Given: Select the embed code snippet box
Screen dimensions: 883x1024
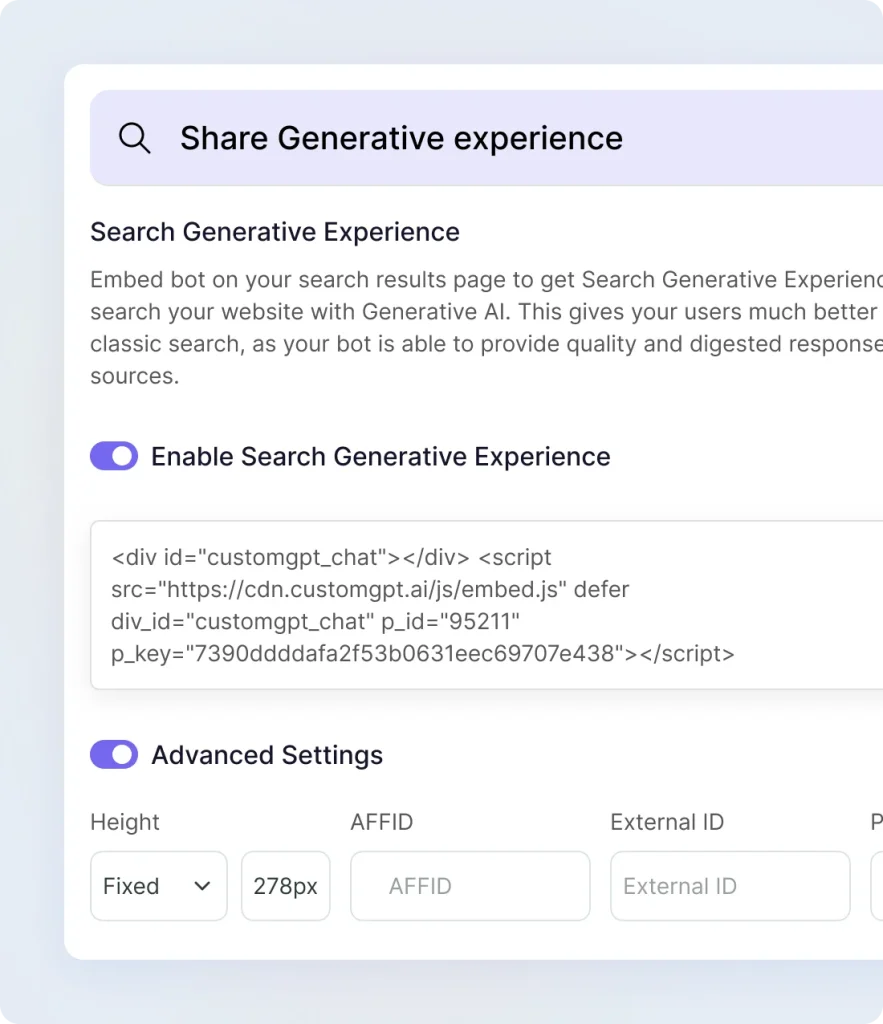Looking at the screenshot, I should pyautogui.click(x=487, y=605).
